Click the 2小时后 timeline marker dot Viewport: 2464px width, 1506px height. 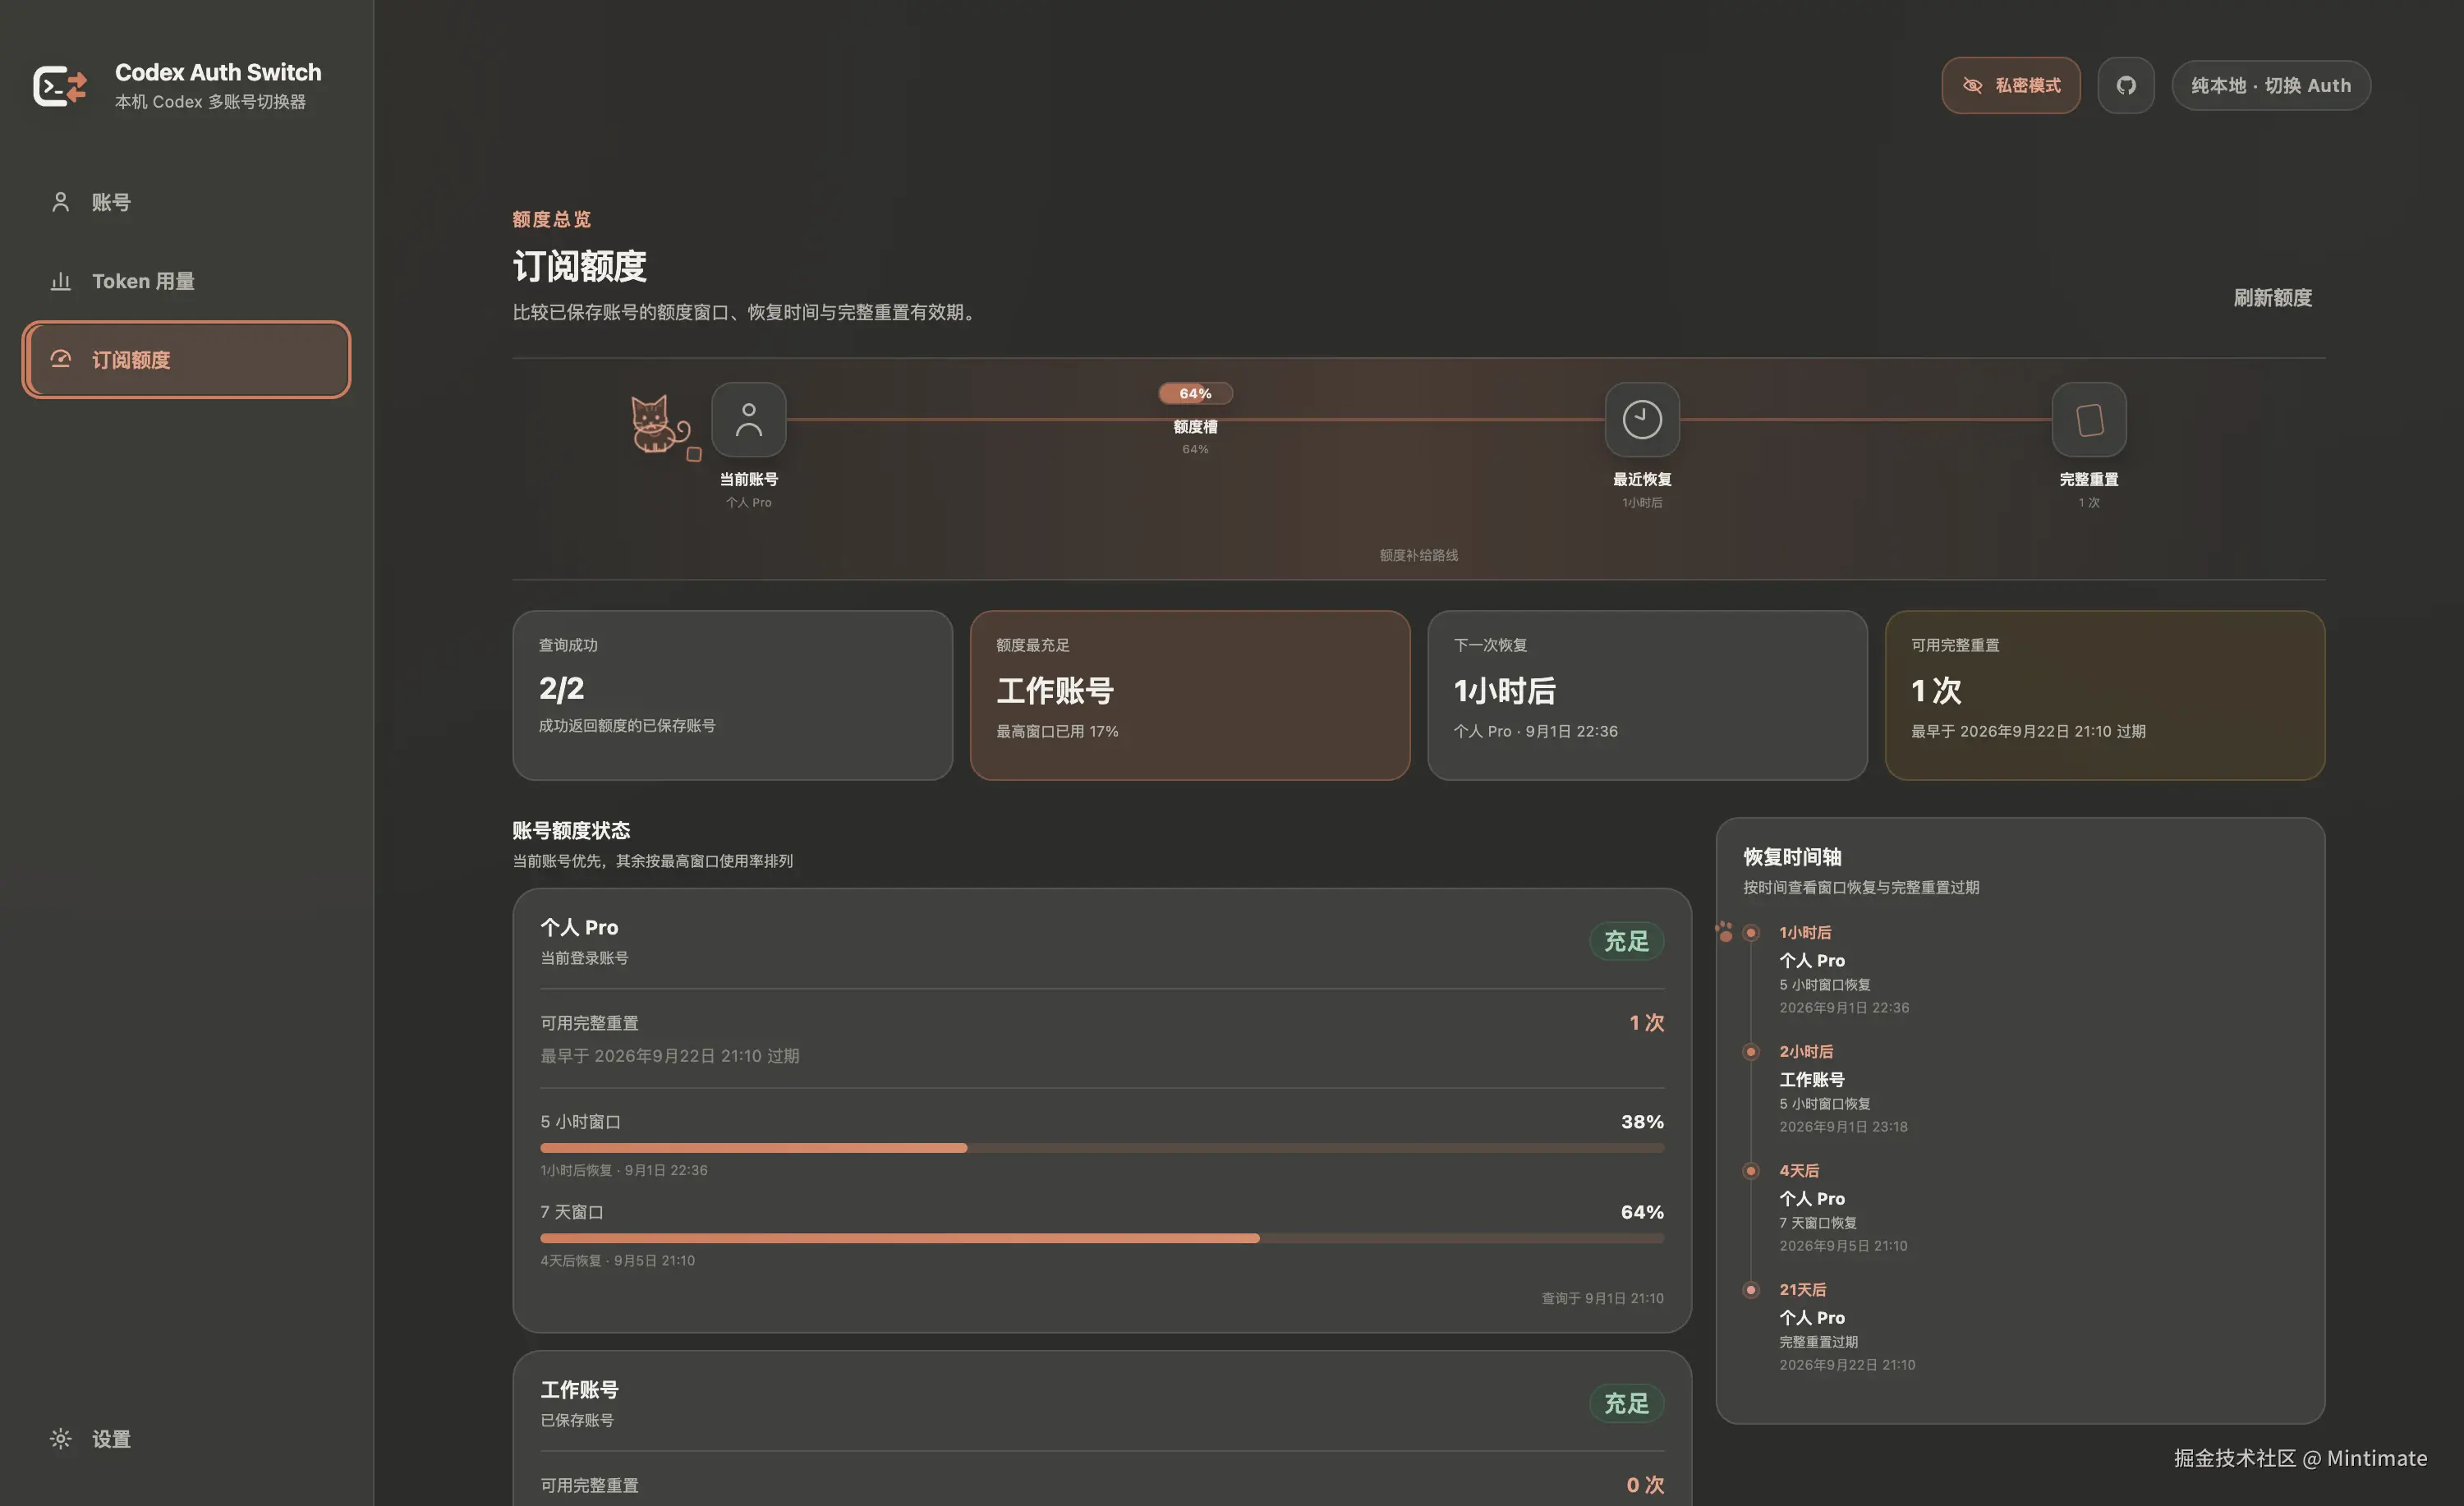(x=1751, y=1051)
